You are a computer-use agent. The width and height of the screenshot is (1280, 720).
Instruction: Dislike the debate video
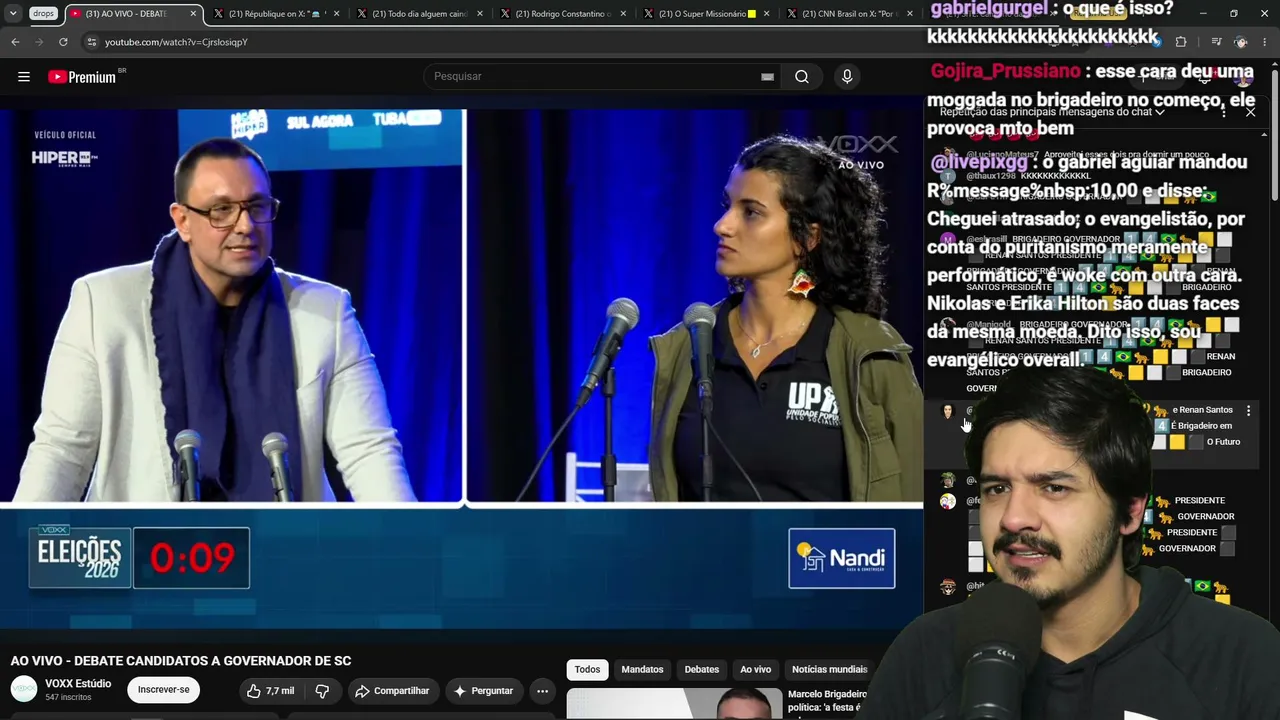pyautogui.click(x=322, y=691)
